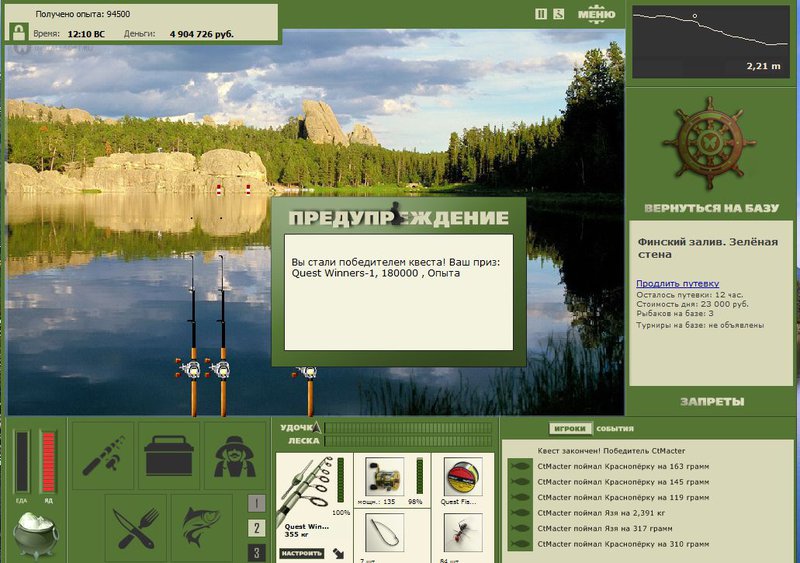The height and width of the screenshot is (563, 800).
Task: Open the fisherman profile icon
Action: 235,456
